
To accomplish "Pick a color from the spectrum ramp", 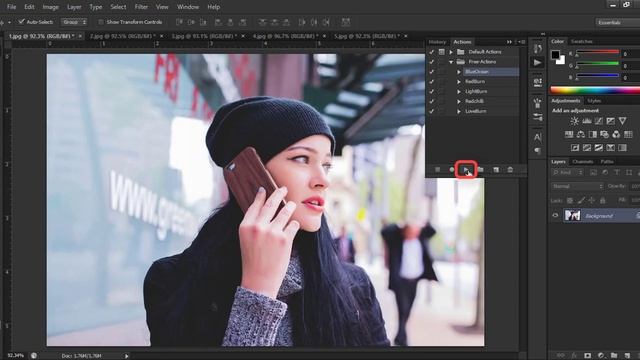I will (x=595, y=90).
